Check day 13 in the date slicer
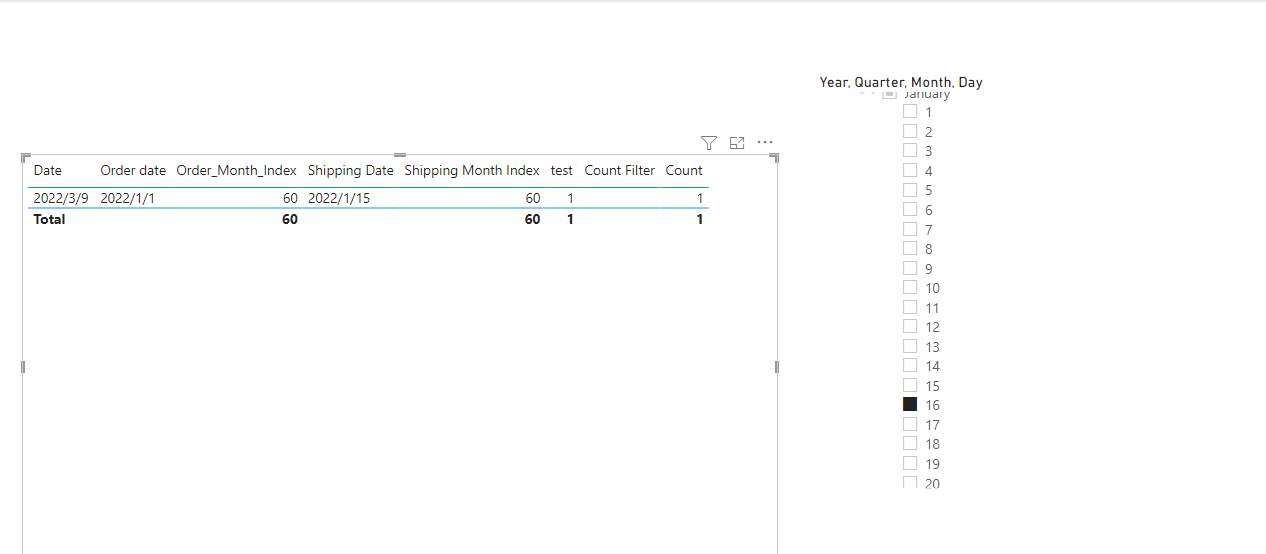This screenshot has height=554, width=1266. [x=910, y=346]
